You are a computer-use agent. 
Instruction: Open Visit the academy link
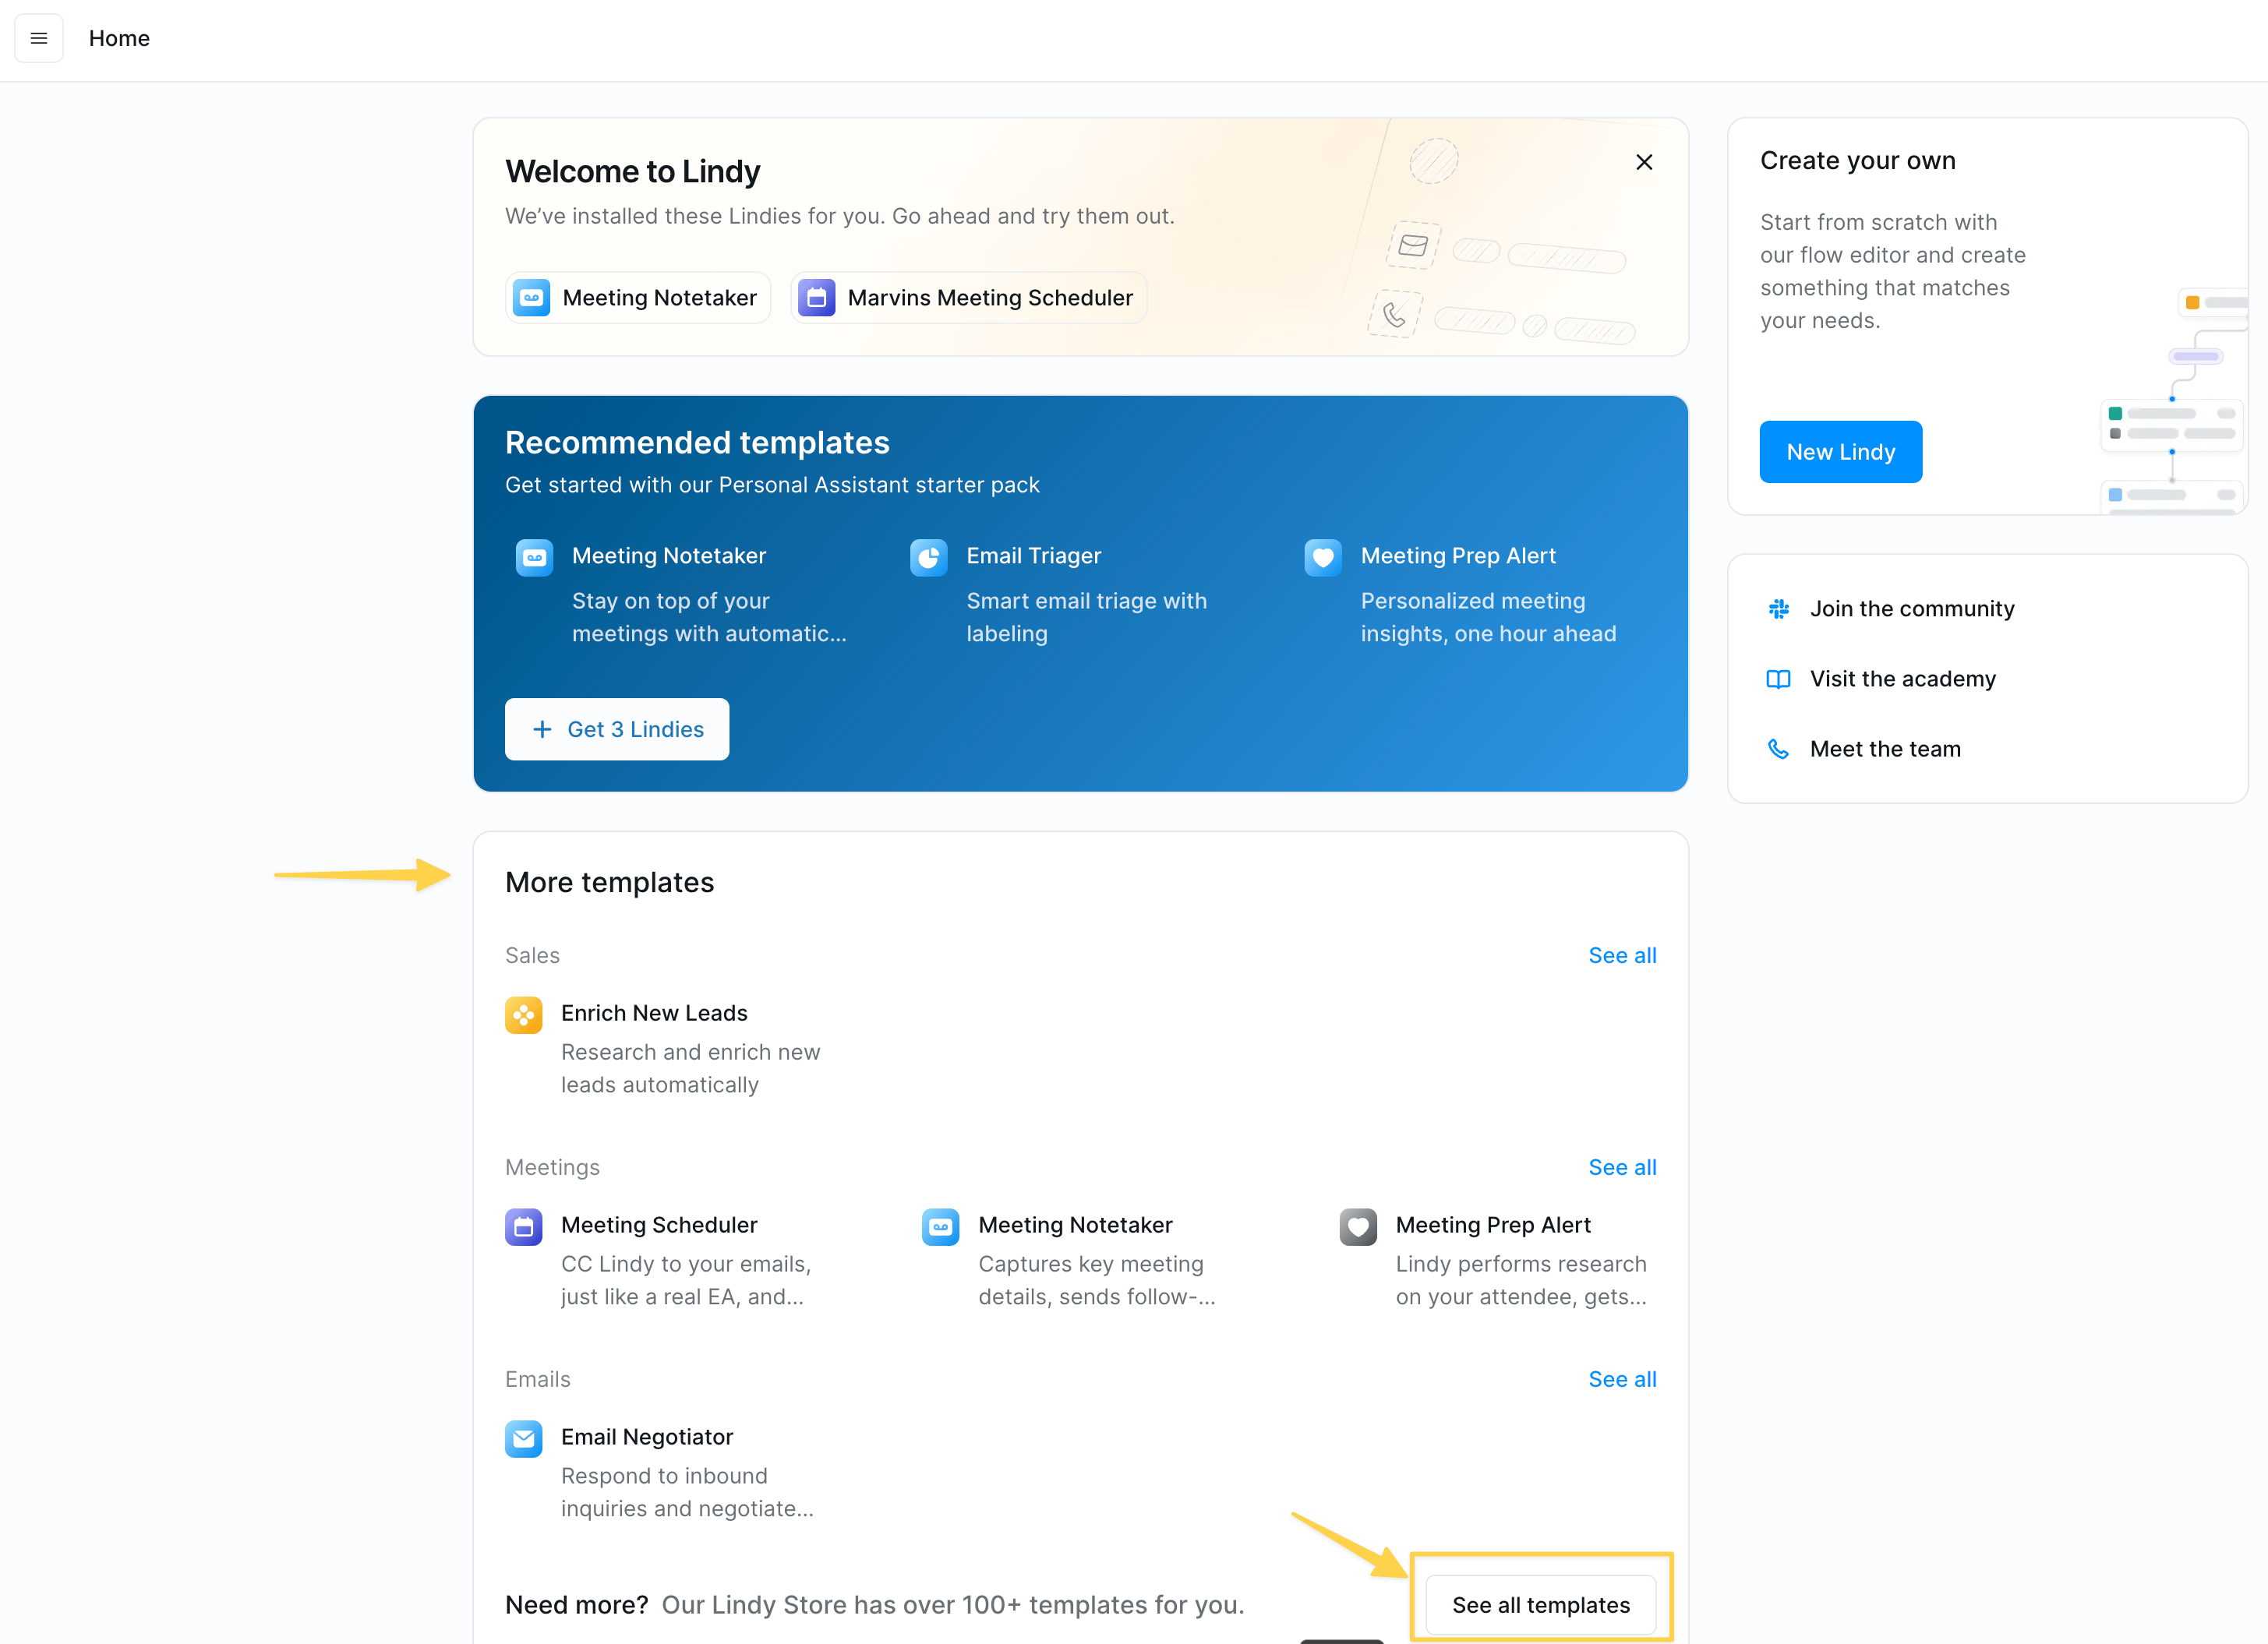click(1902, 679)
